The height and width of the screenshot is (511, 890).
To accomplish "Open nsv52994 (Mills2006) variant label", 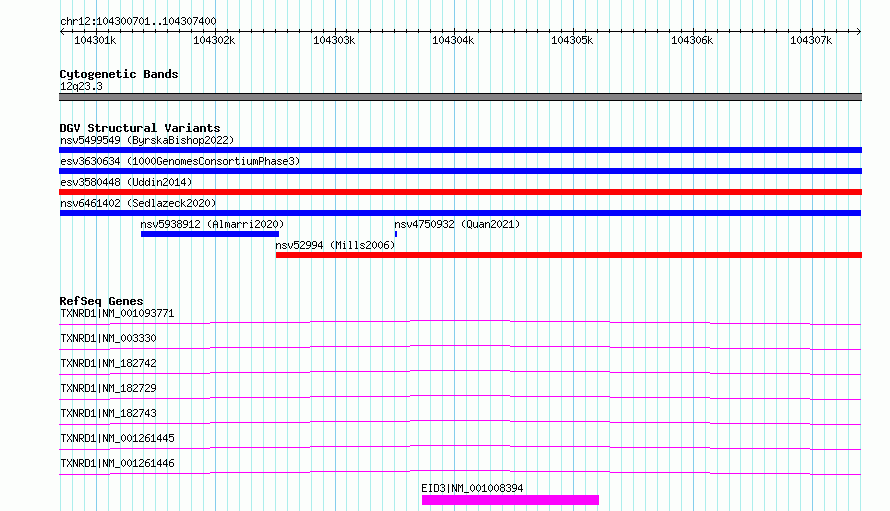I will 335,245.
